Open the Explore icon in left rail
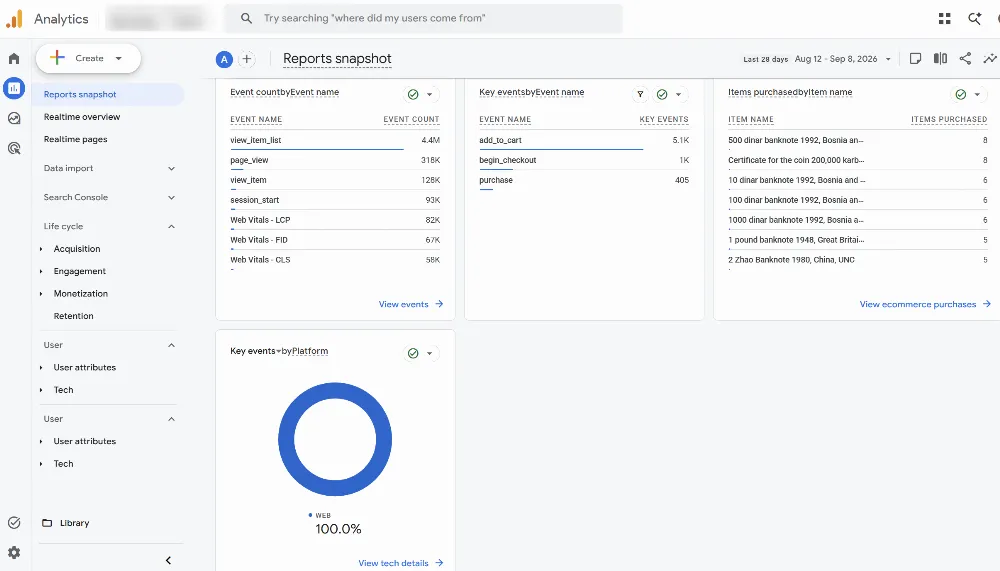Viewport: 1000px width, 571px height. click(x=14, y=118)
